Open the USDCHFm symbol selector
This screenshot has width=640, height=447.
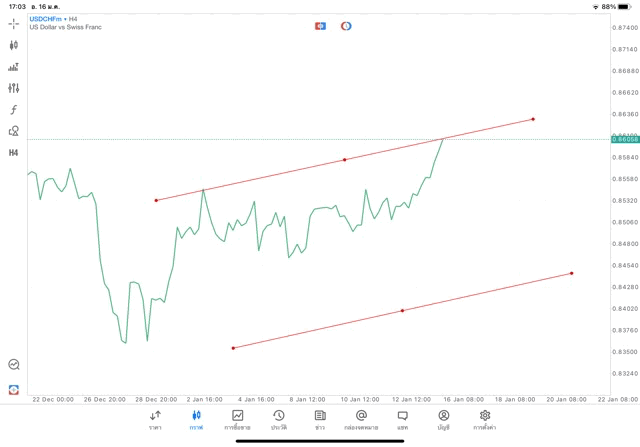pyautogui.click(x=48, y=19)
